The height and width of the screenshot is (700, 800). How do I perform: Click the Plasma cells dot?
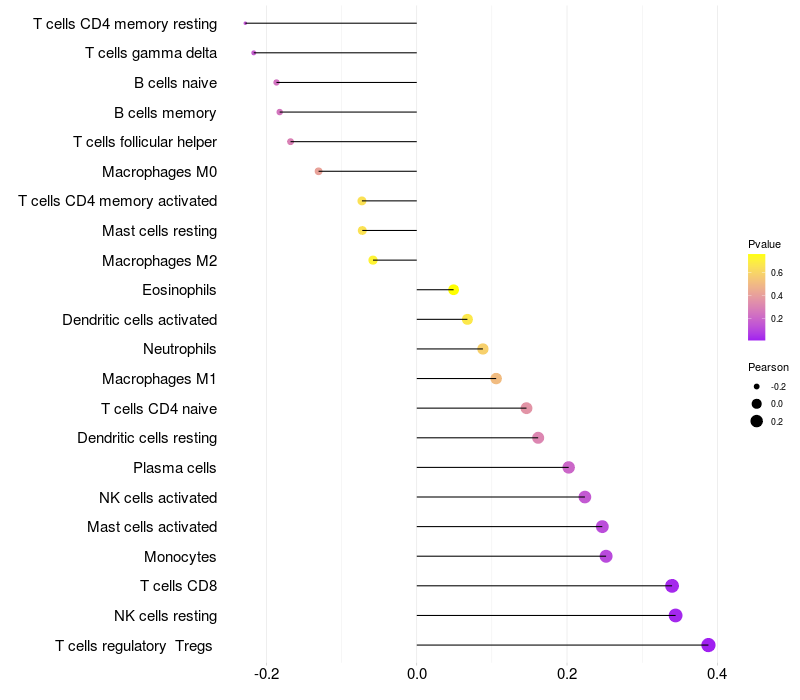coord(569,467)
